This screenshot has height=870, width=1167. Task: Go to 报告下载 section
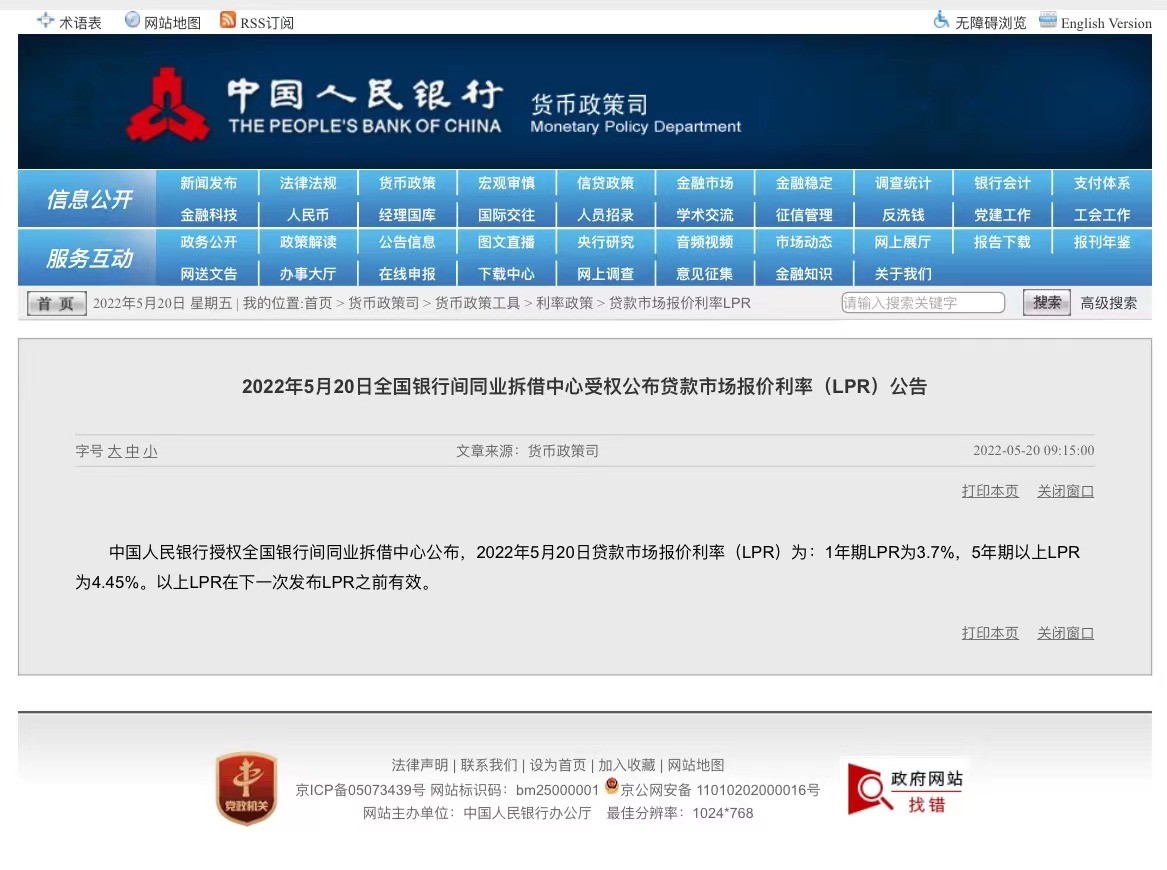pyautogui.click(x=1003, y=242)
